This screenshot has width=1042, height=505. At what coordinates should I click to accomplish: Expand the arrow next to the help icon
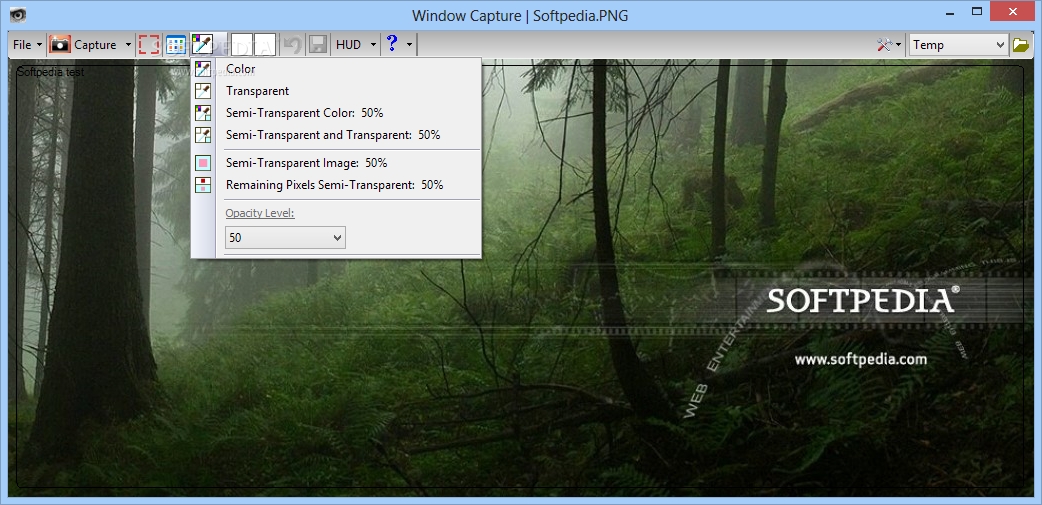409,45
